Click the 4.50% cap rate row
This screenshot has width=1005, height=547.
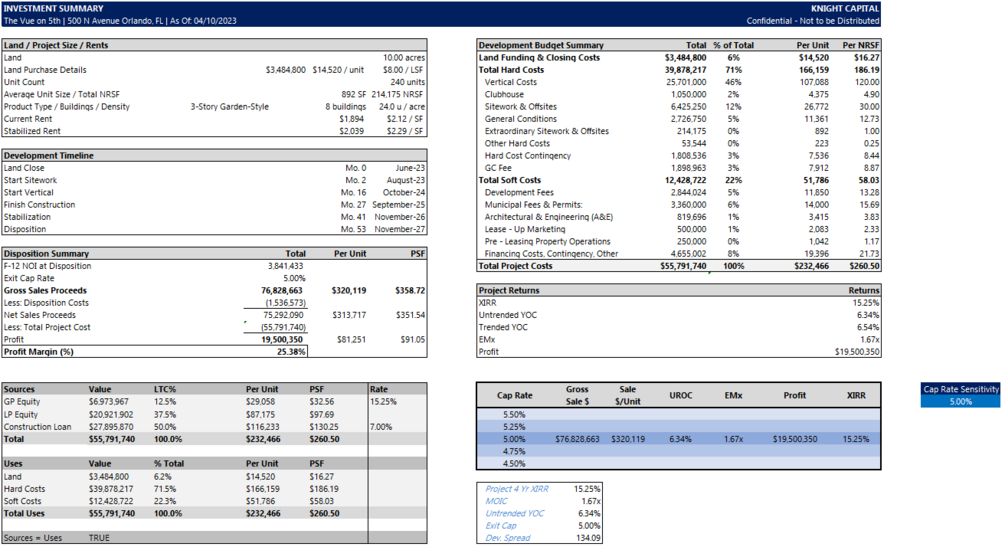tap(679, 464)
